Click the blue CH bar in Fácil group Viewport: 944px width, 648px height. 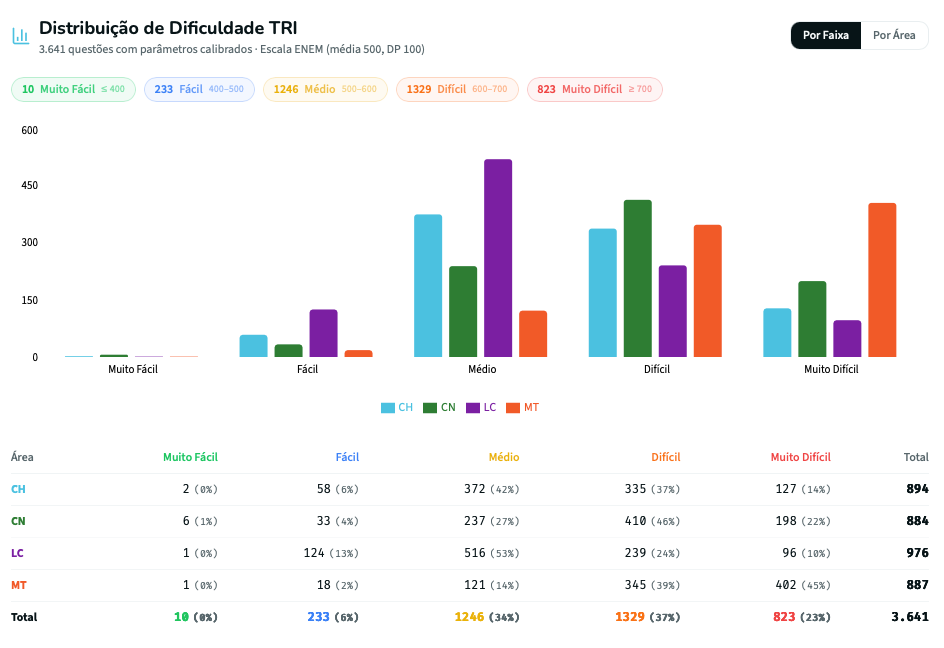coord(253,346)
